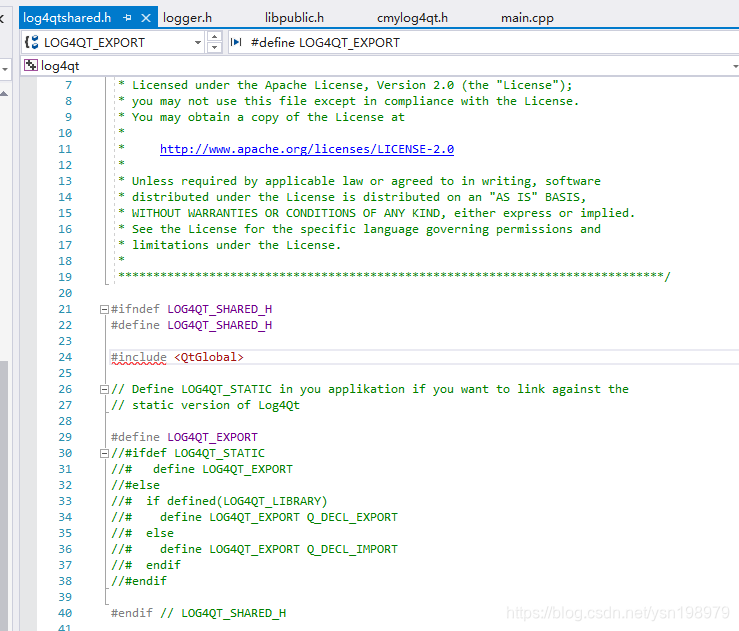Click the go-to-definition icon before #define LOG4QT_EXPORT
This screenshot has height=631, width=739.
tap(236, 42)
